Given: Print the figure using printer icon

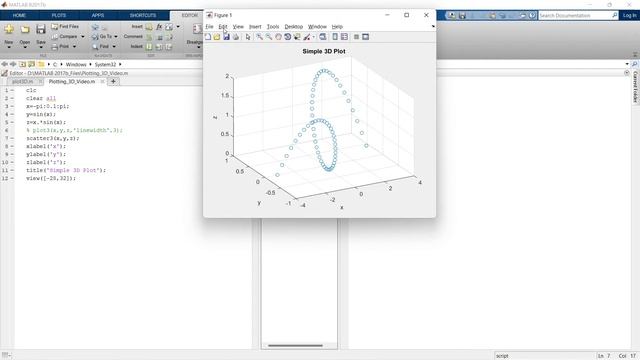Looking at the screenshot, I should [x=236, y=37].
